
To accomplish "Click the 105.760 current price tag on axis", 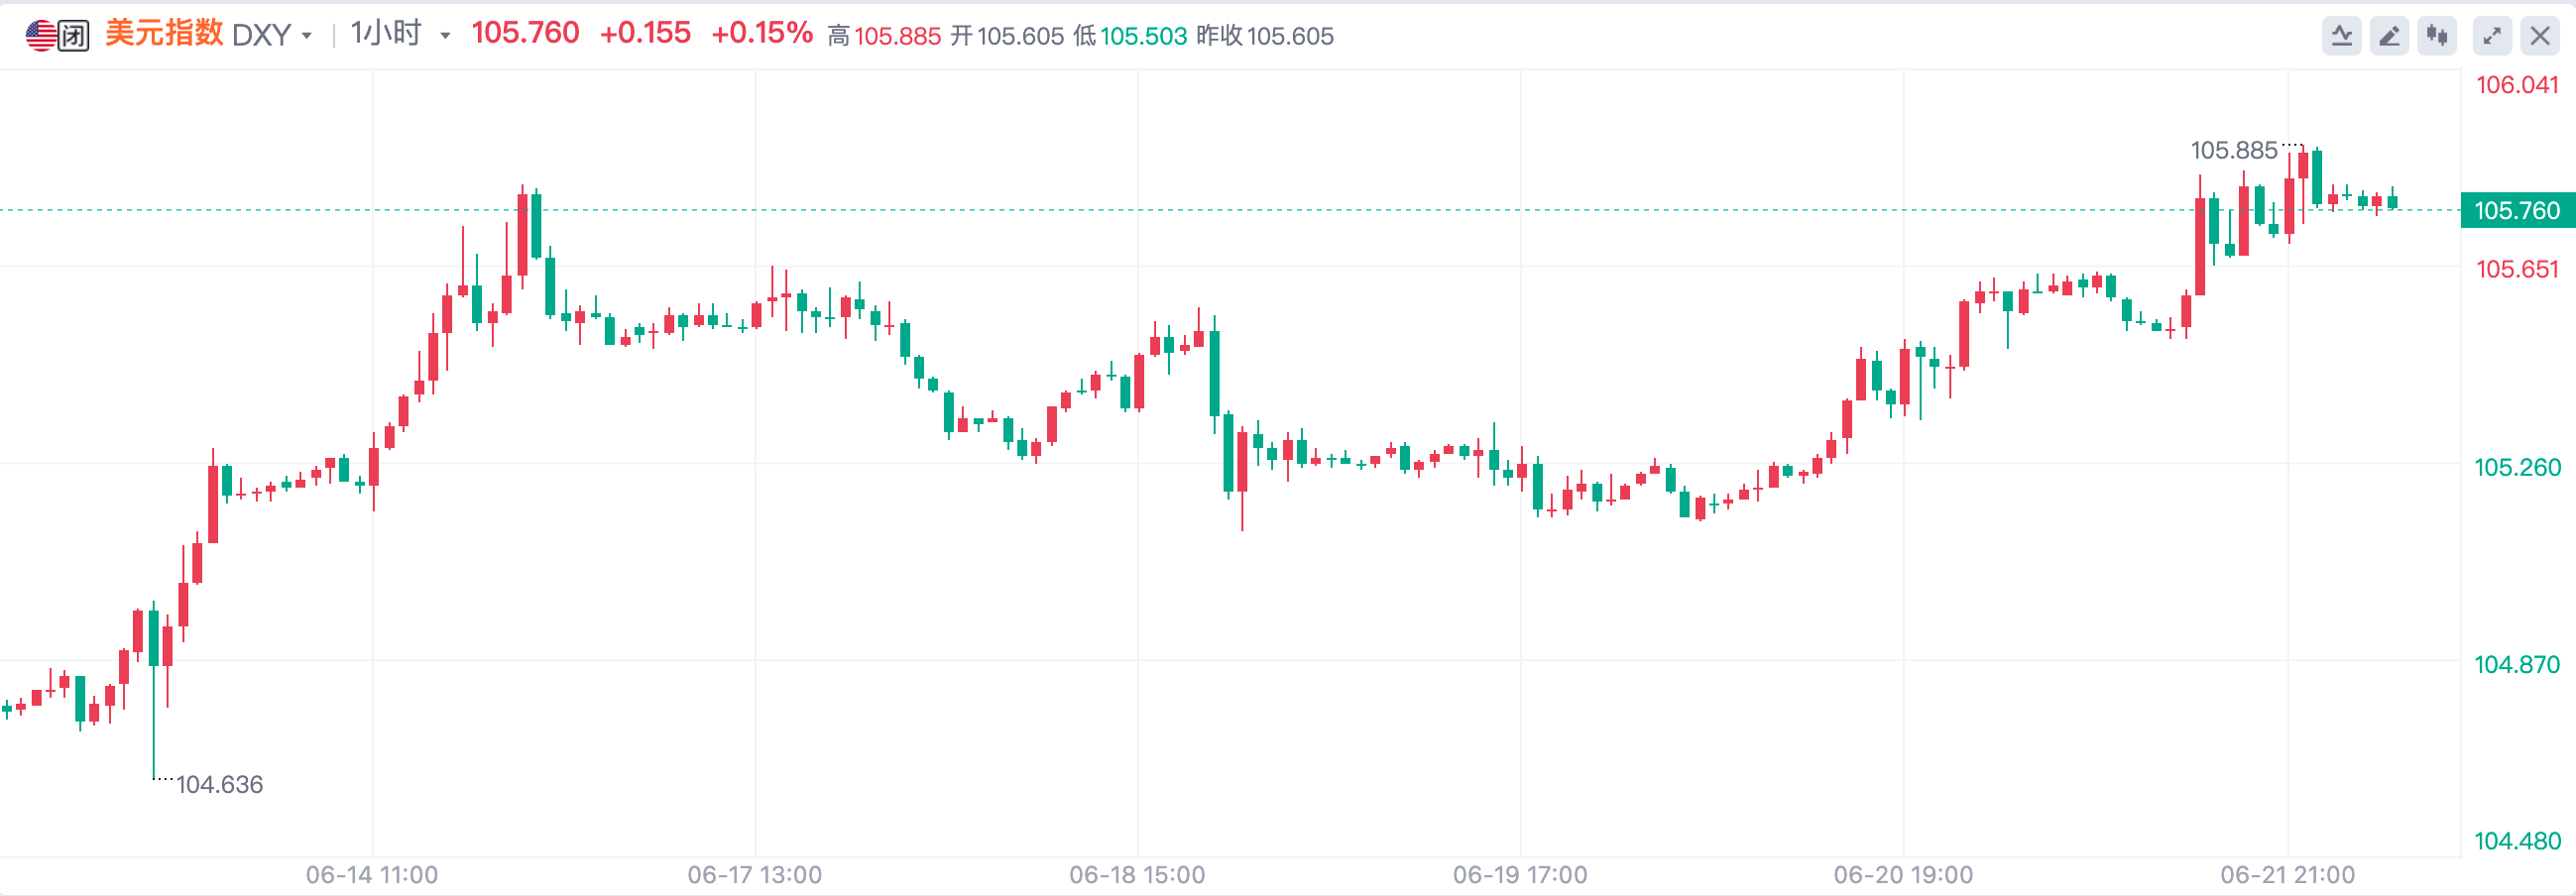I will tap(2517, 211).
